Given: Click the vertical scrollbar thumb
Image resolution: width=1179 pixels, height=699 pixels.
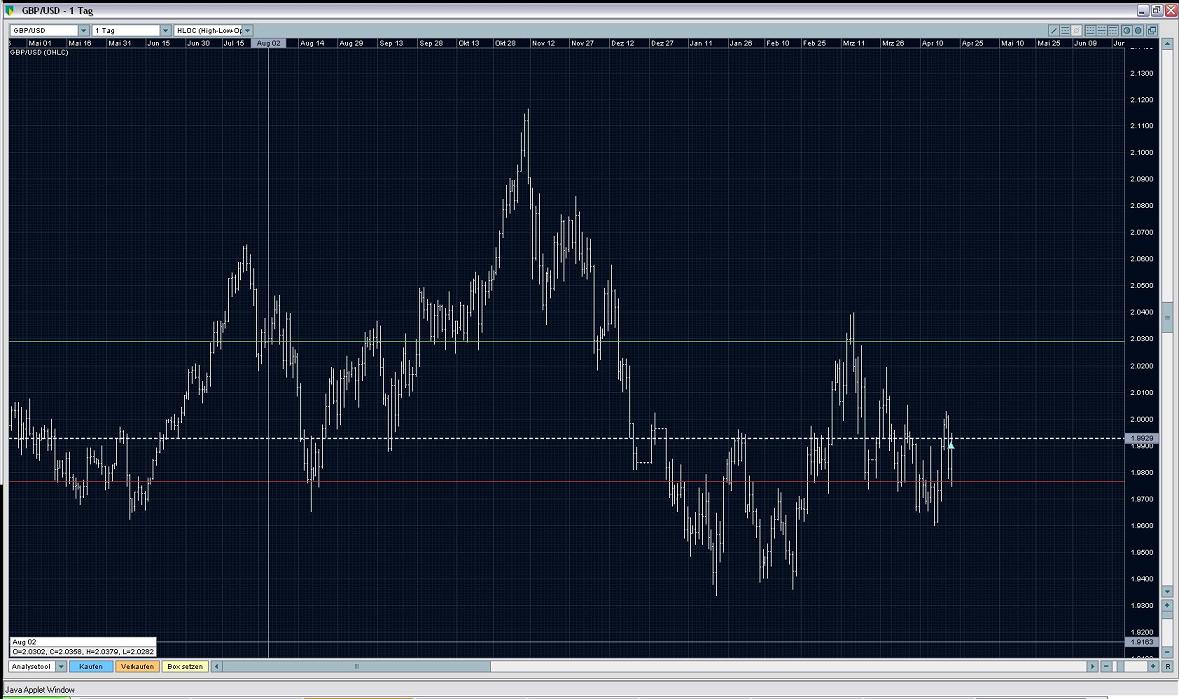Looking at the screenshot, I should pos(1167,317).
